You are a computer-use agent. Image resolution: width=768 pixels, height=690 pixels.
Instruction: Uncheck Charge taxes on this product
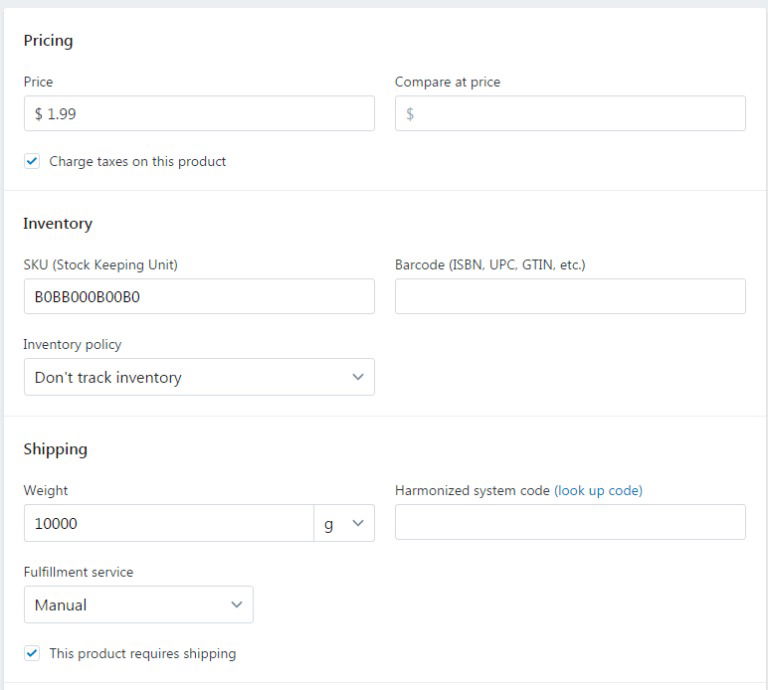point(32,161)
